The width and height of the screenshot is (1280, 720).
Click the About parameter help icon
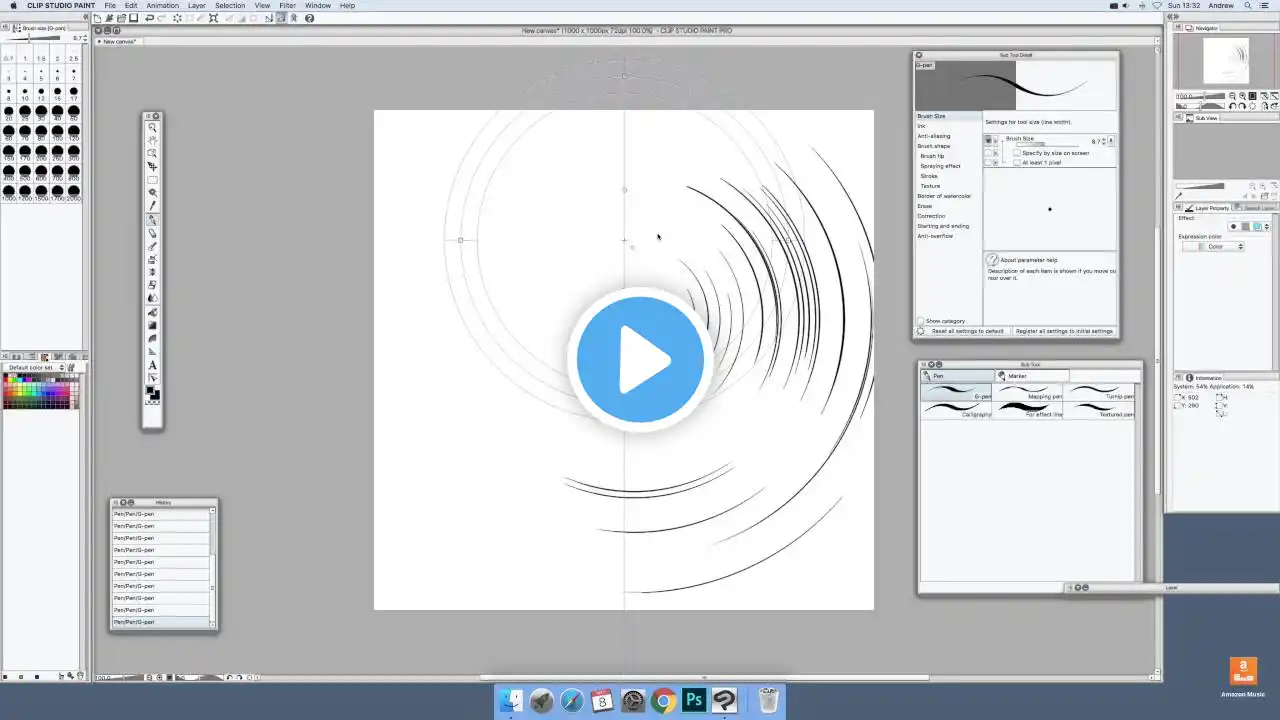coord(992,260)
